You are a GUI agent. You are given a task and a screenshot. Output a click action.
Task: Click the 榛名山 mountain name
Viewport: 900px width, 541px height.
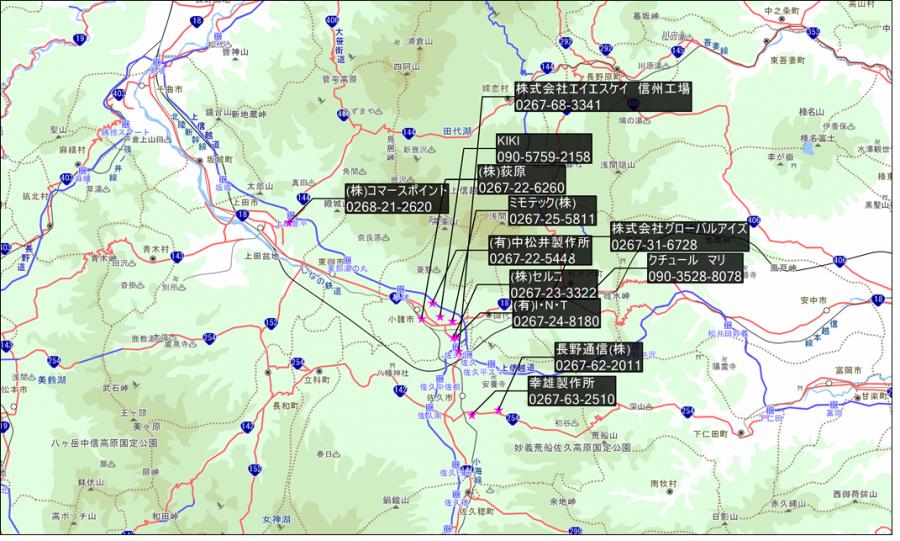[811, 112]
